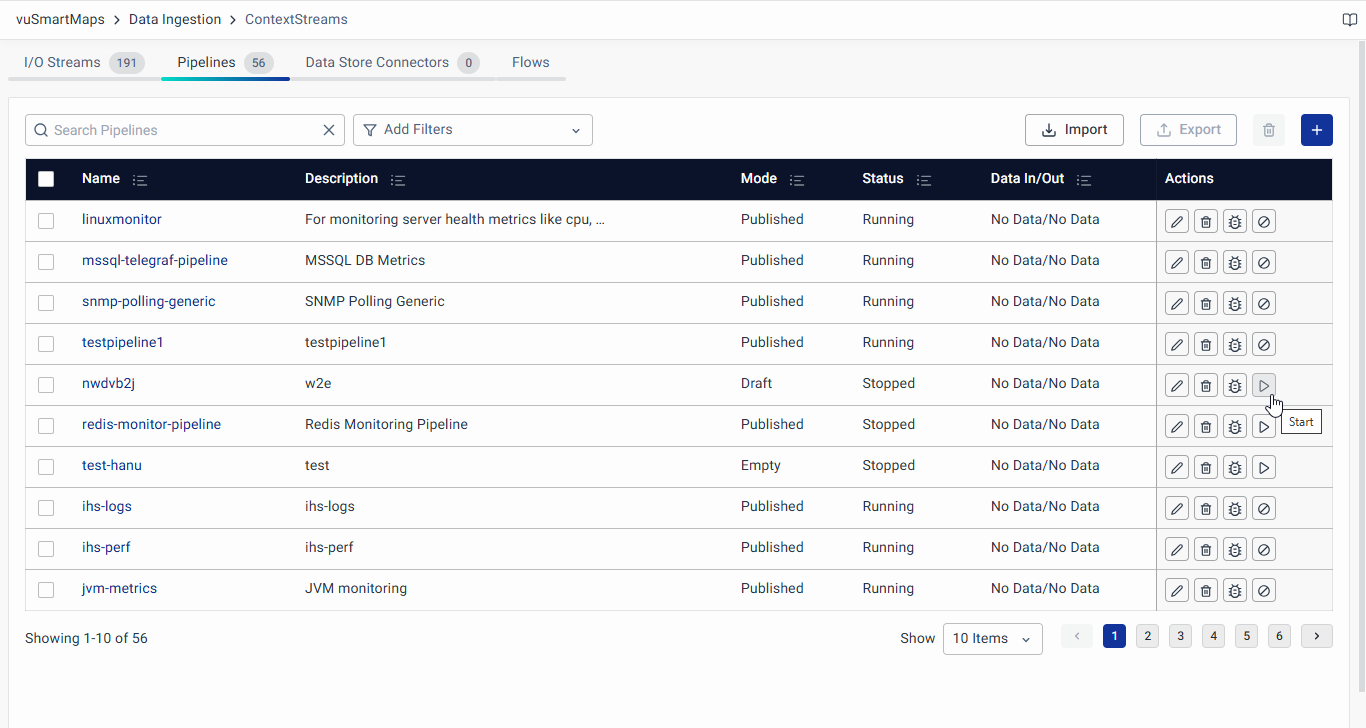Expand the Add Filters dropdown
The image size is (1366, 728).
click(472, 130)
